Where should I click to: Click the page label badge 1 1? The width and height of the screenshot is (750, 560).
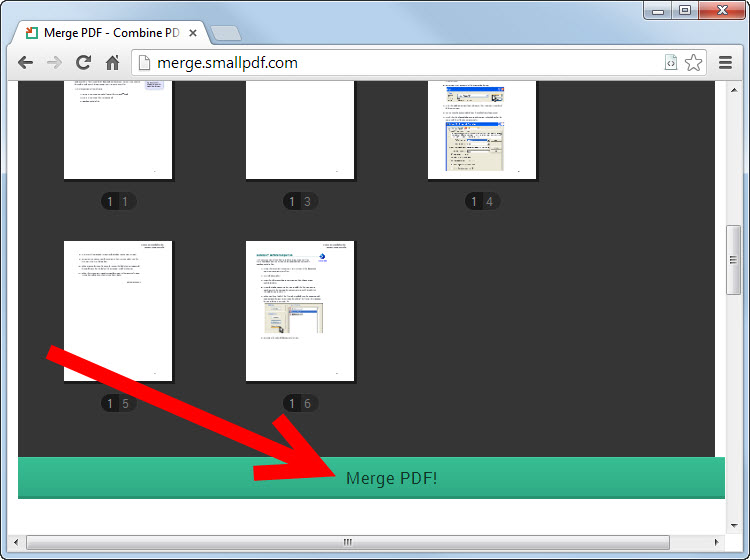[119, 201]
